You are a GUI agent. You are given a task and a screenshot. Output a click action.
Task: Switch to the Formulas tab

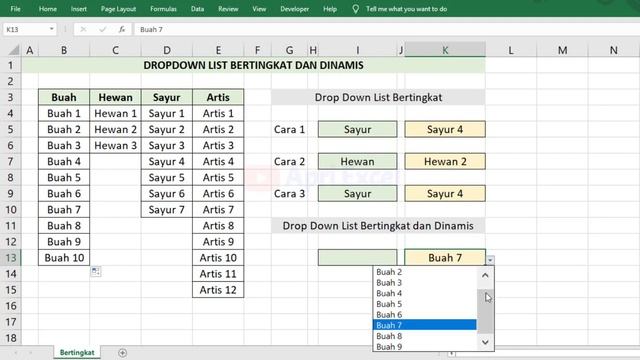(x=163, y=9)
